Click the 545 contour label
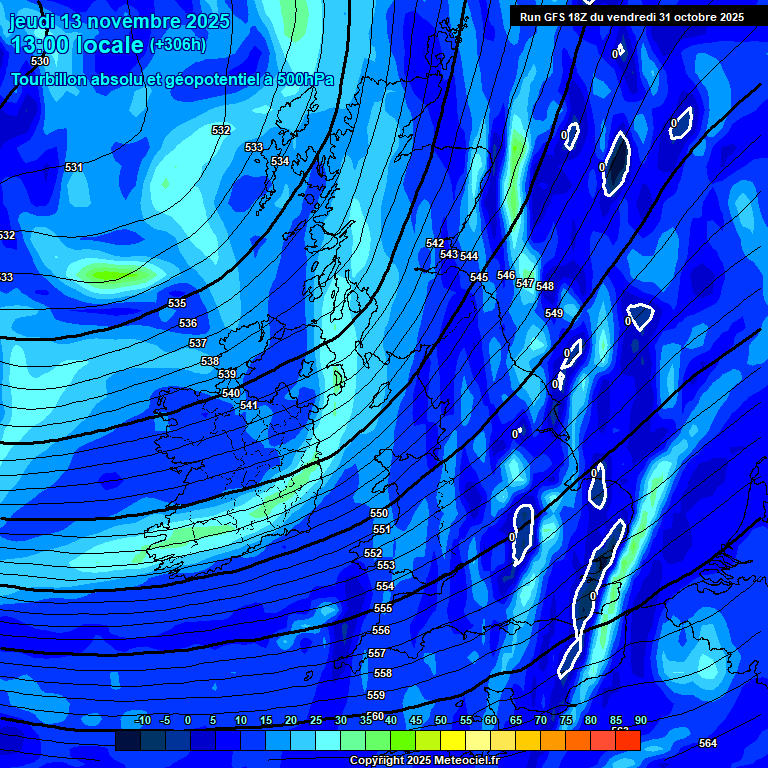 pyautogui.click(x=479, y=277)
